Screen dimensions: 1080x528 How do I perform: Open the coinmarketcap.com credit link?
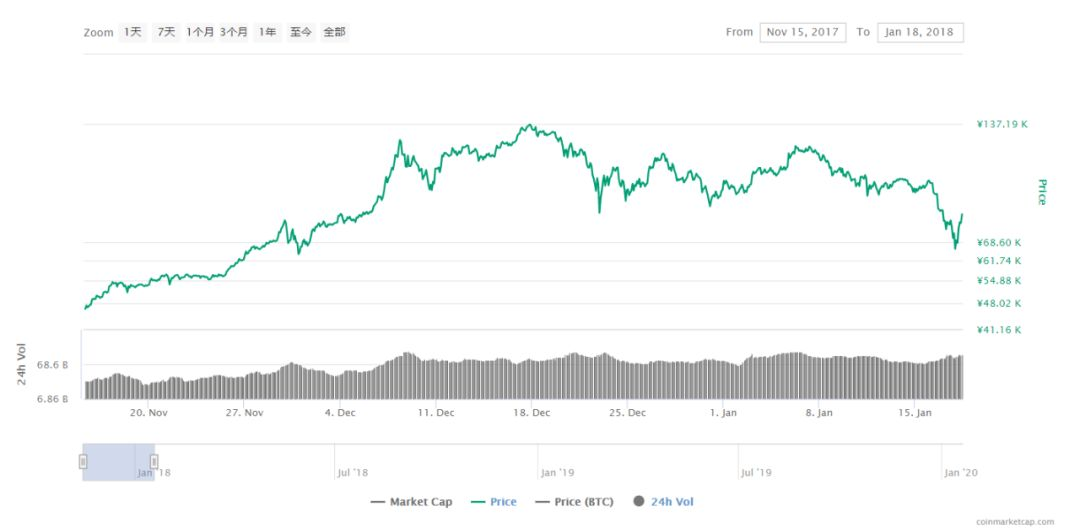[x=1015, y=522]
